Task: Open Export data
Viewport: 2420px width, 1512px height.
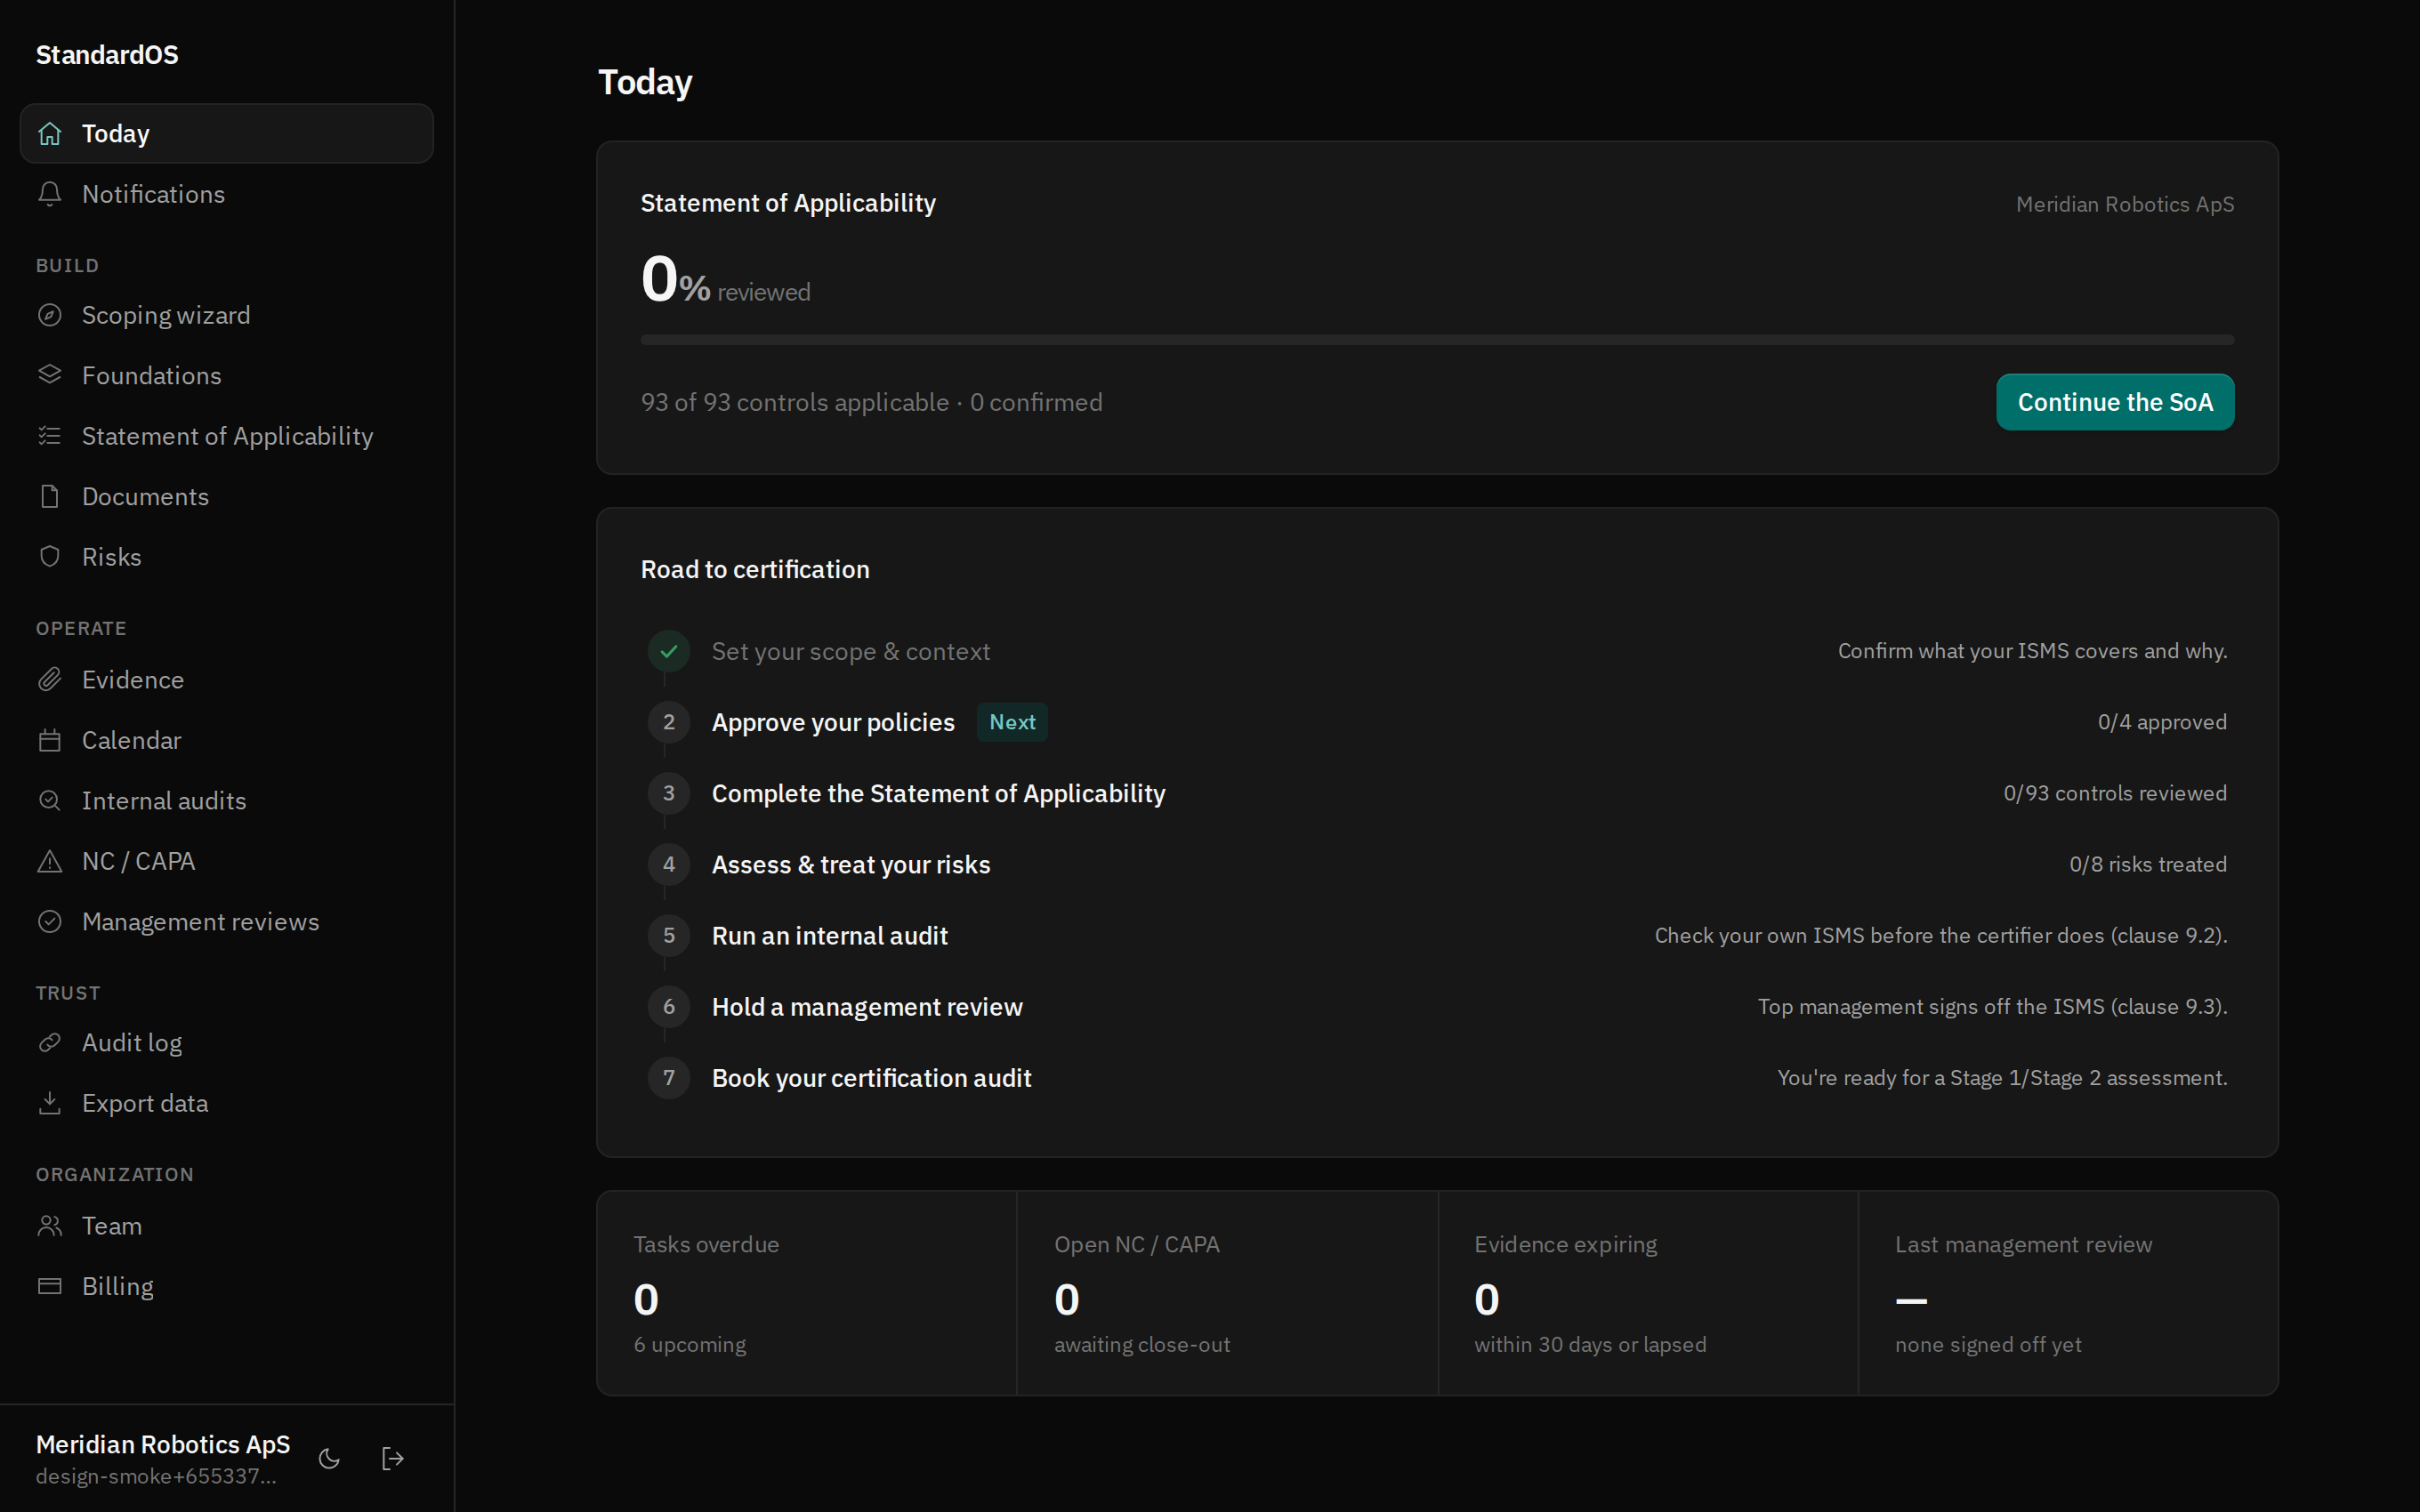Action: pos(227,1103)
